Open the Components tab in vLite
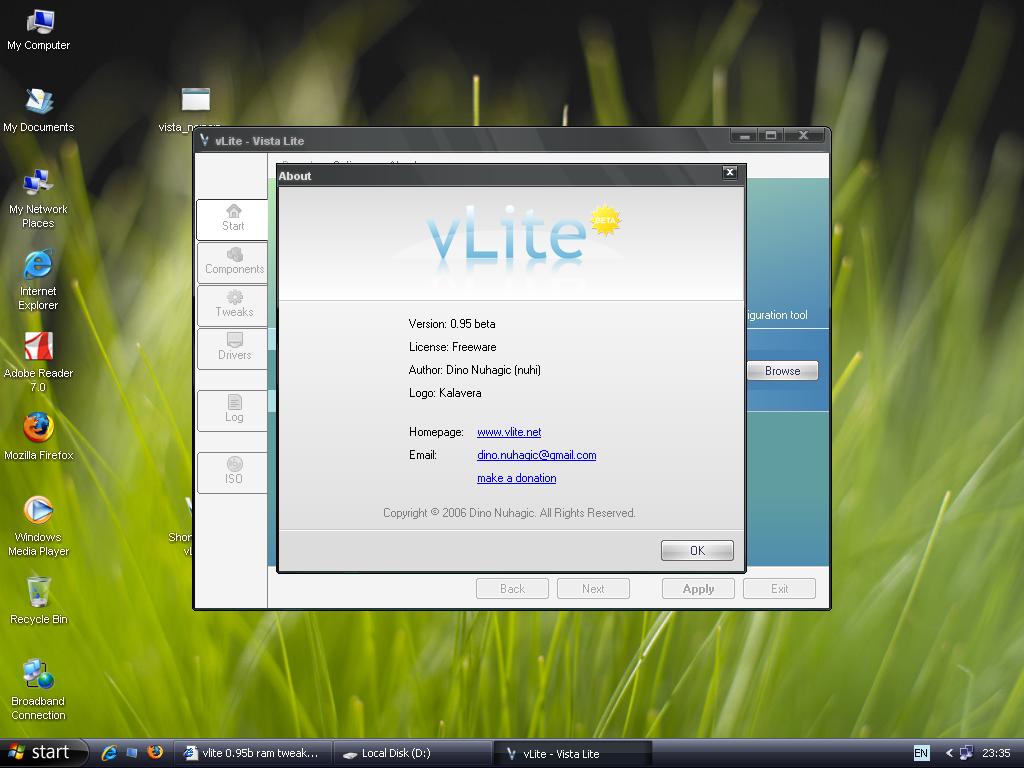This screenshot has width=1024, height=768. coord(232,263)
